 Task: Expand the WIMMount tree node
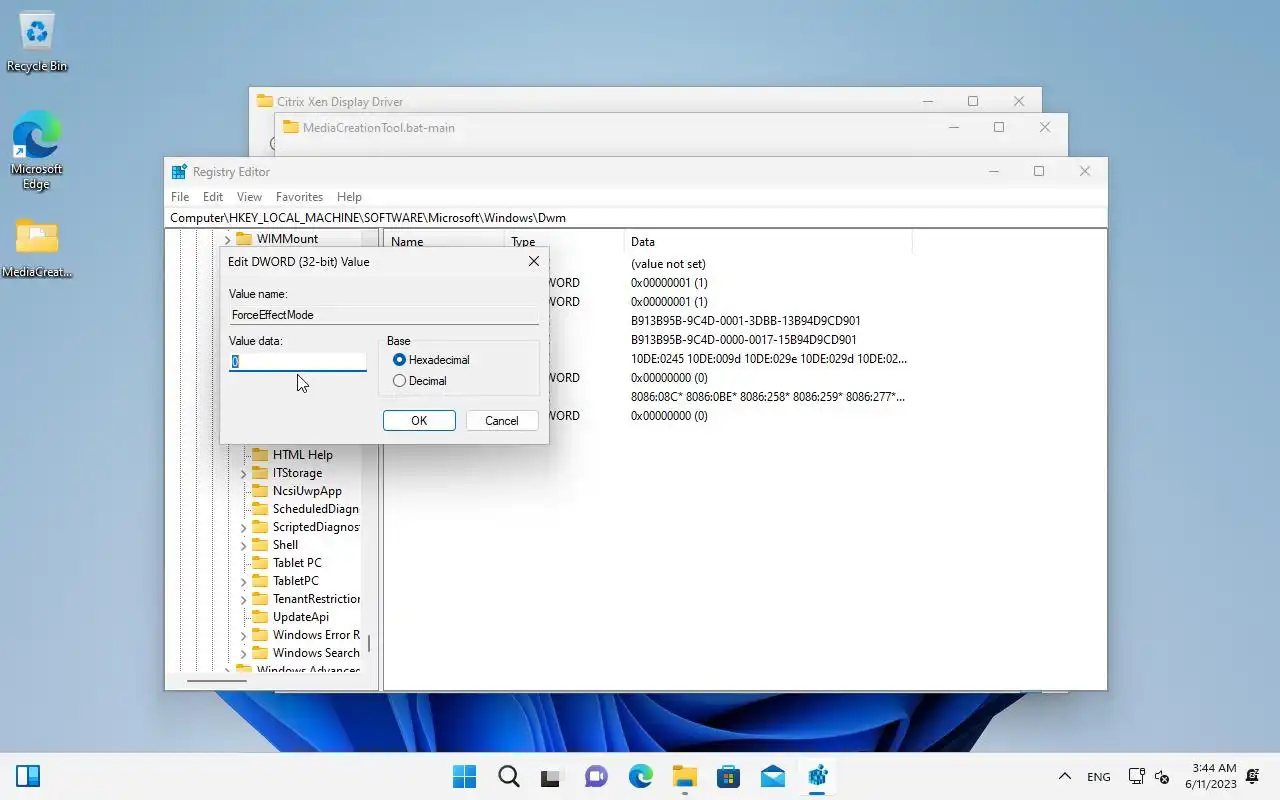pos(227,240)
